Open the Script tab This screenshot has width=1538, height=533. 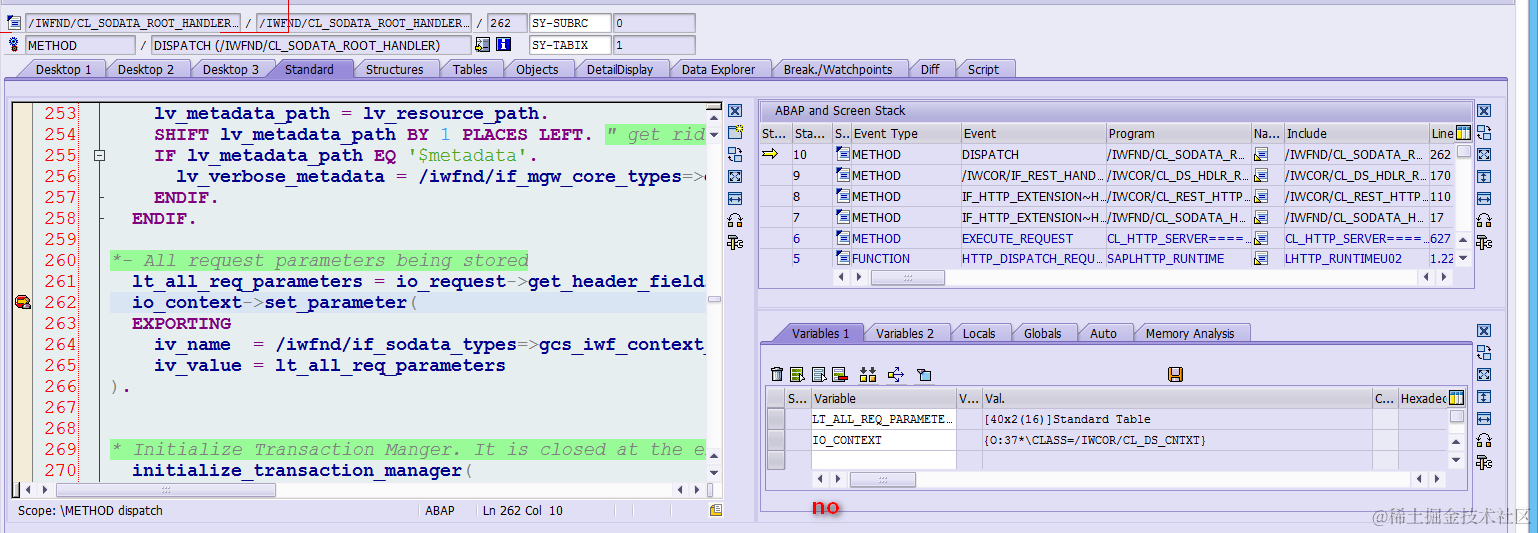983,69
